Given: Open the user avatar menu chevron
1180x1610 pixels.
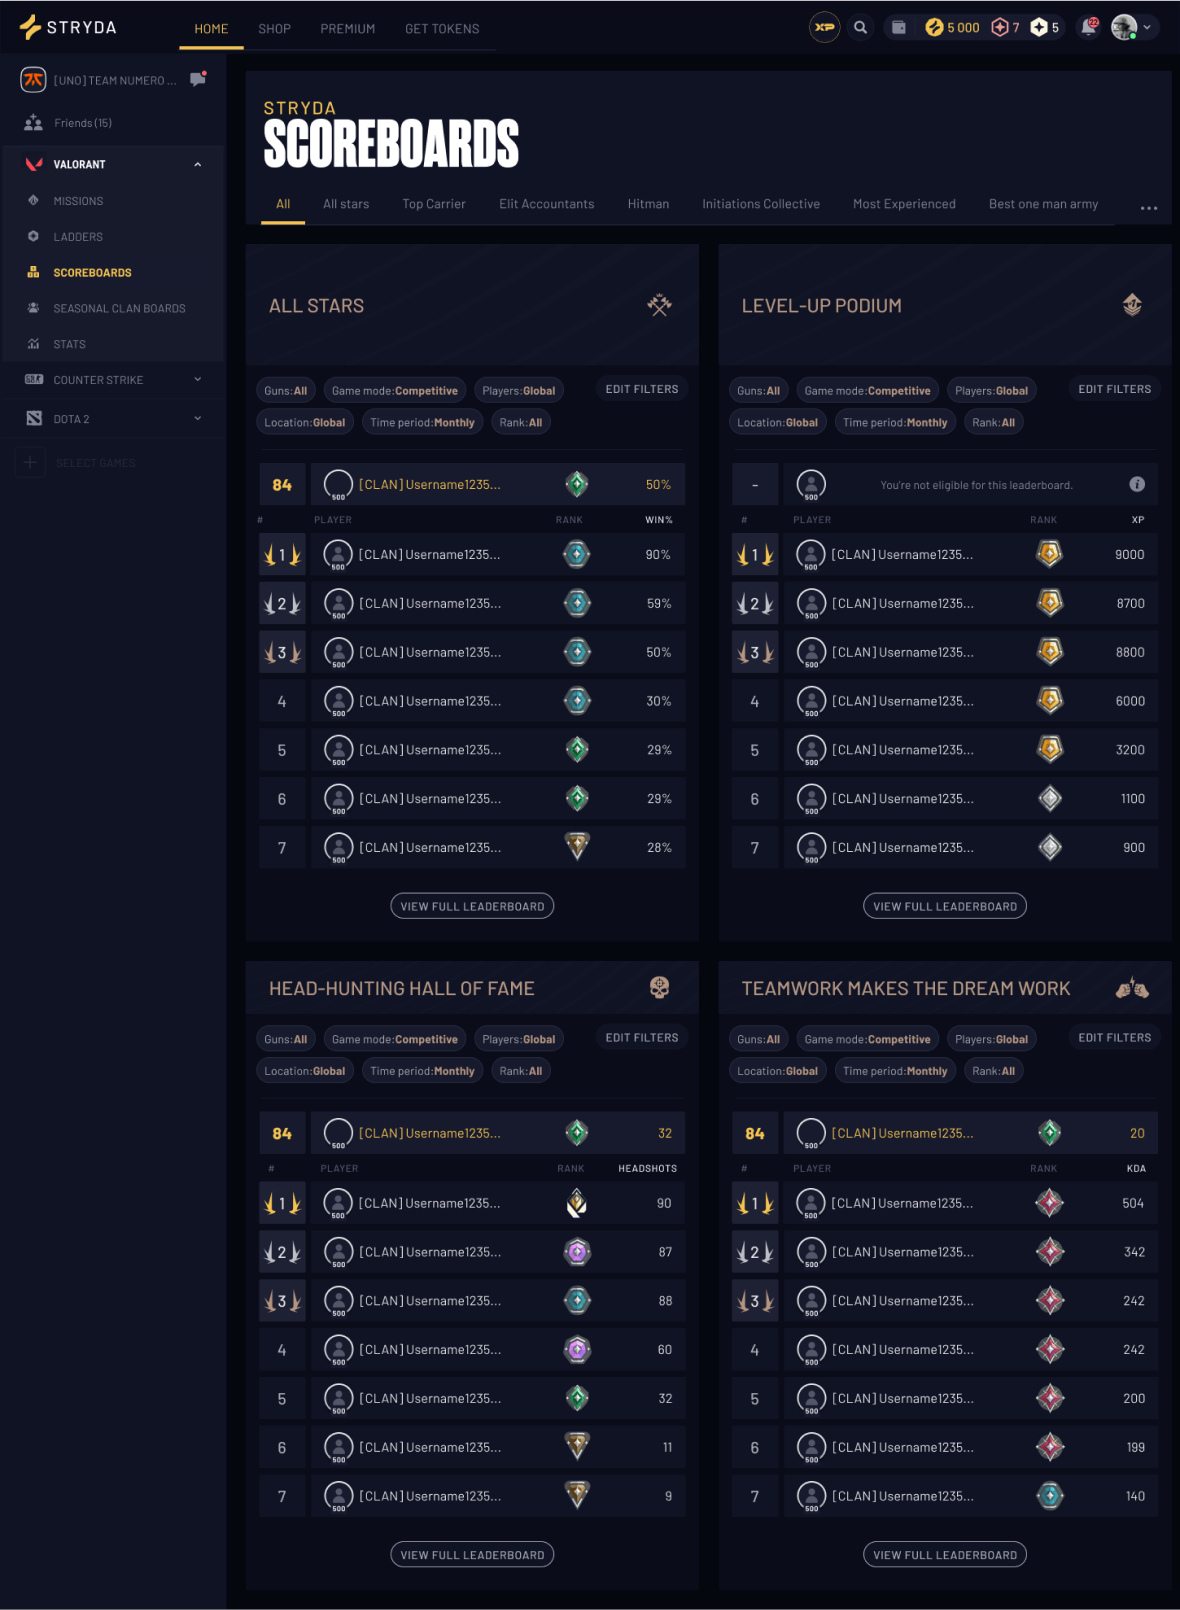Looking at the screenshot, I should click(x=1147, y=28).
